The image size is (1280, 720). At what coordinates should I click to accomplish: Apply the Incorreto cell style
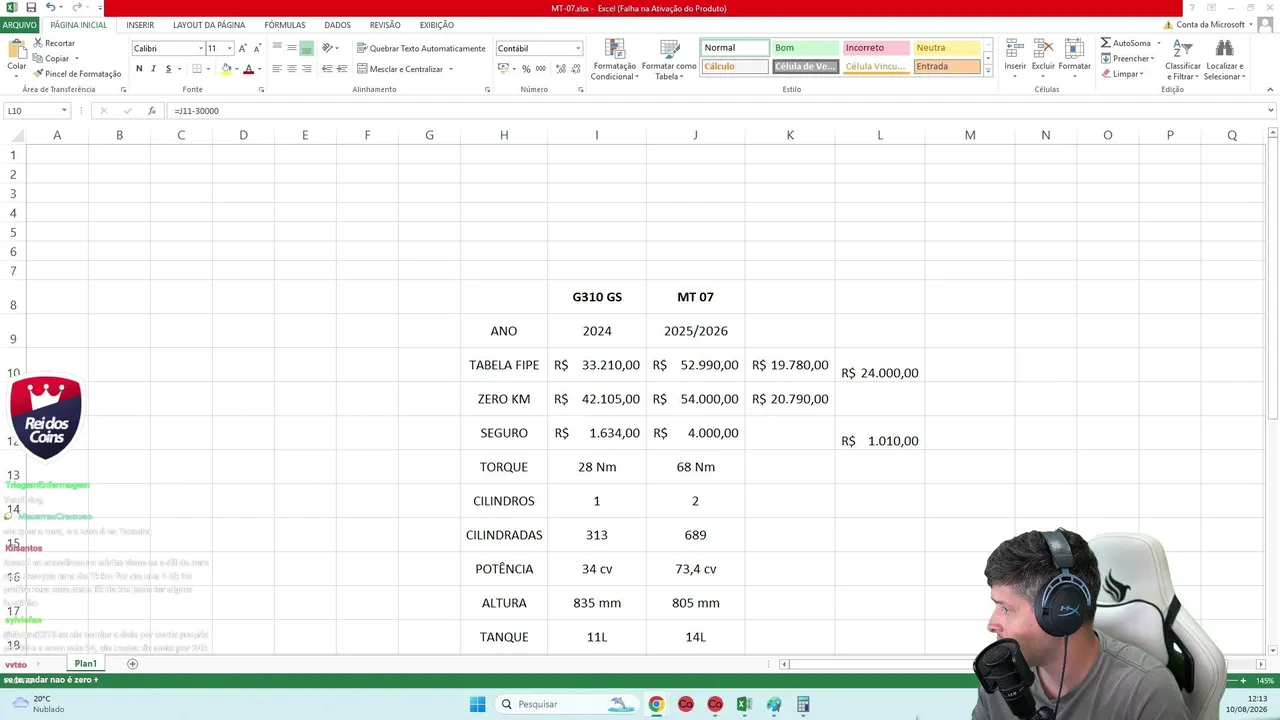click(x=876, y=48)
